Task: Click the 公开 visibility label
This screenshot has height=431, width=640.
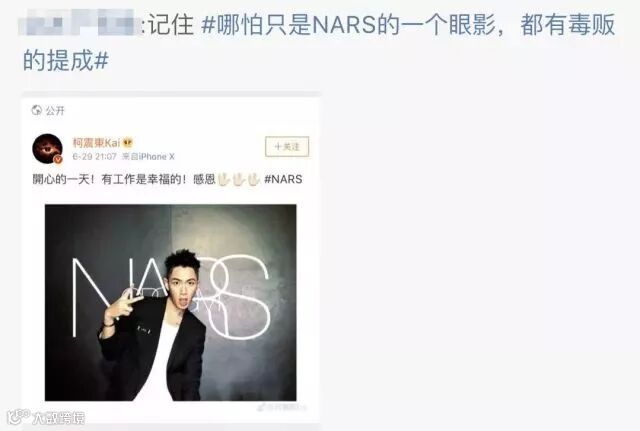Action: 55,110
